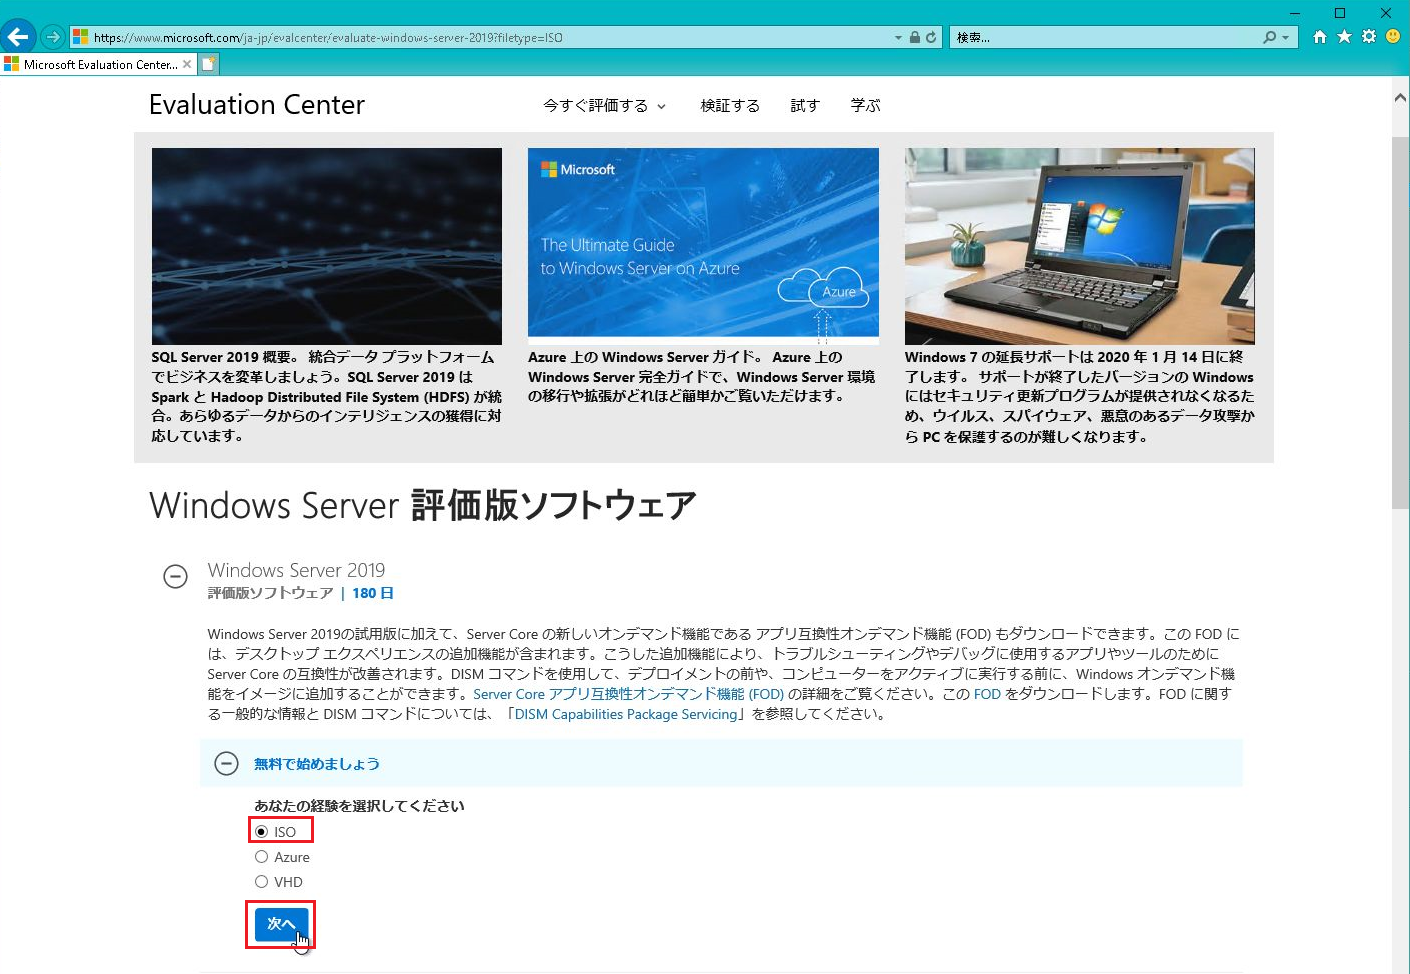This screenshot has height=974, width=1410.
Task: Open the DISM Capabilities Package Servicing link
Action: (x=625, y=714)
